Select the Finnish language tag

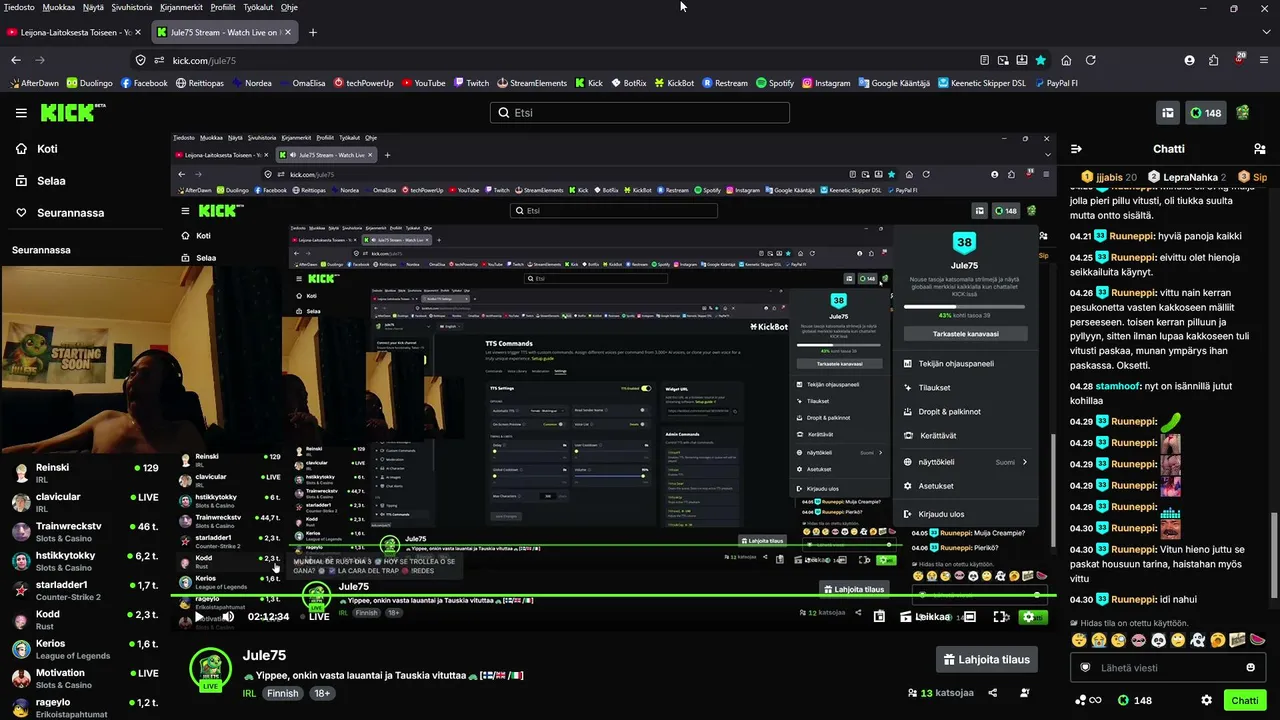pos(283,693)
